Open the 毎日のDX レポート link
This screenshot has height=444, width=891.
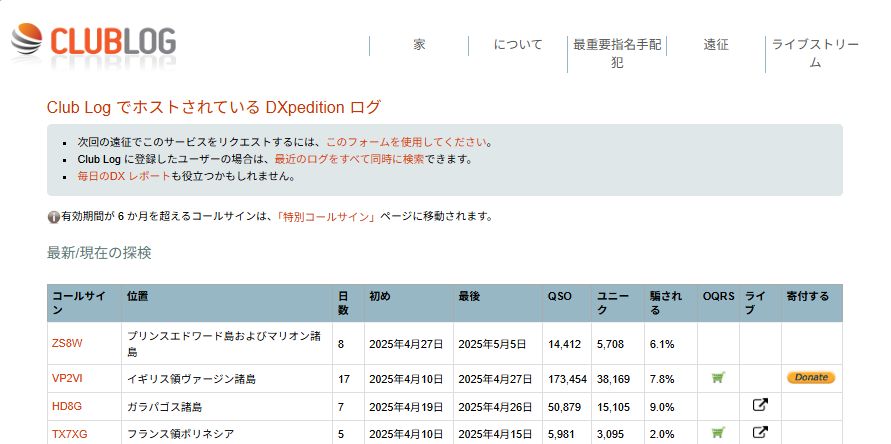(124, 176)
